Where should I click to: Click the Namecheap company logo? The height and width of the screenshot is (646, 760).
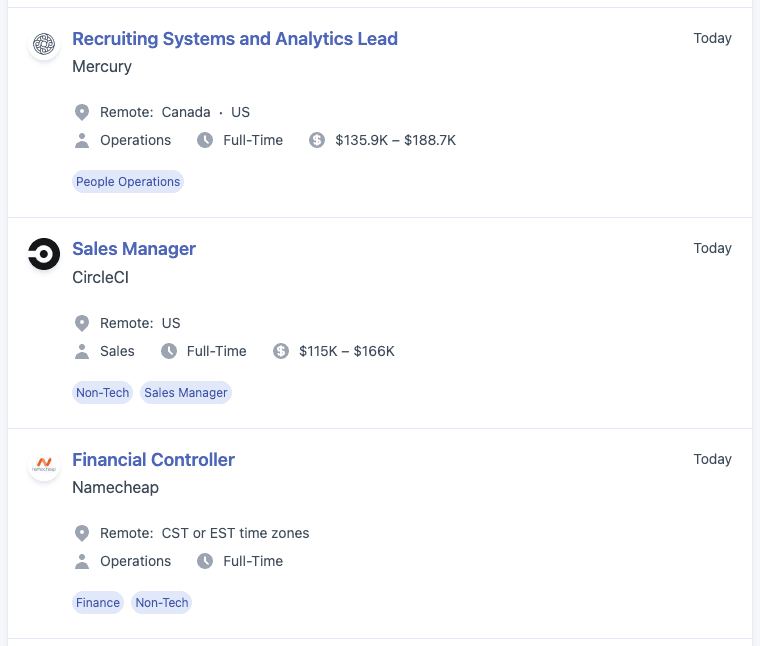click(x=44, y=465)
